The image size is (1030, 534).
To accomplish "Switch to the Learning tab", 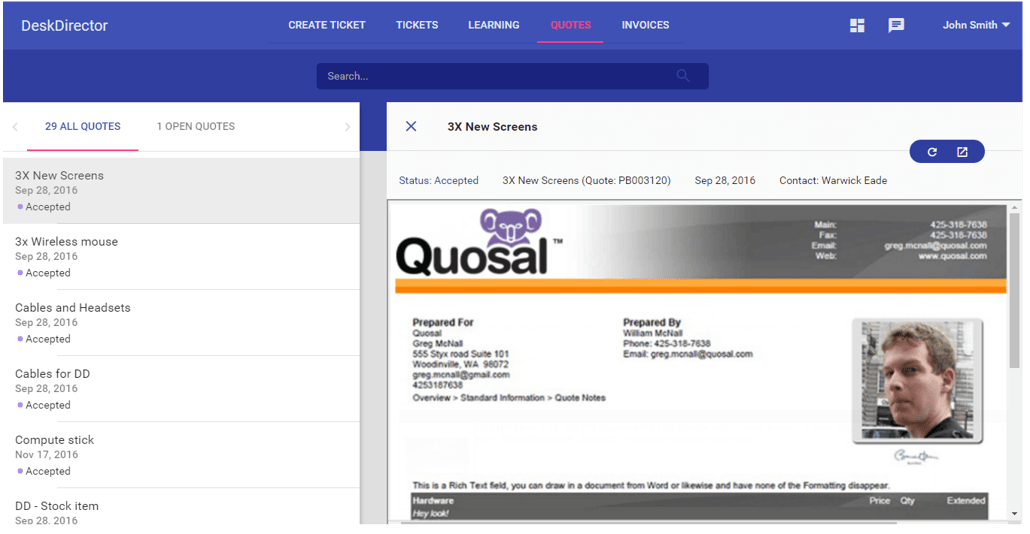I will click(x=493, y=25).
